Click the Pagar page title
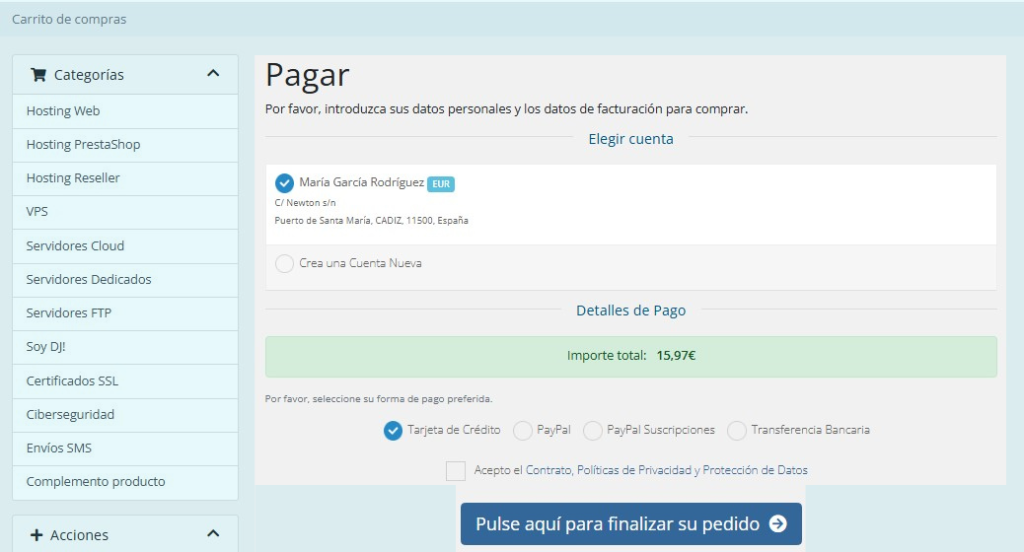Image resolution: width=1024 pixels, height=552 pixels. 308,76
